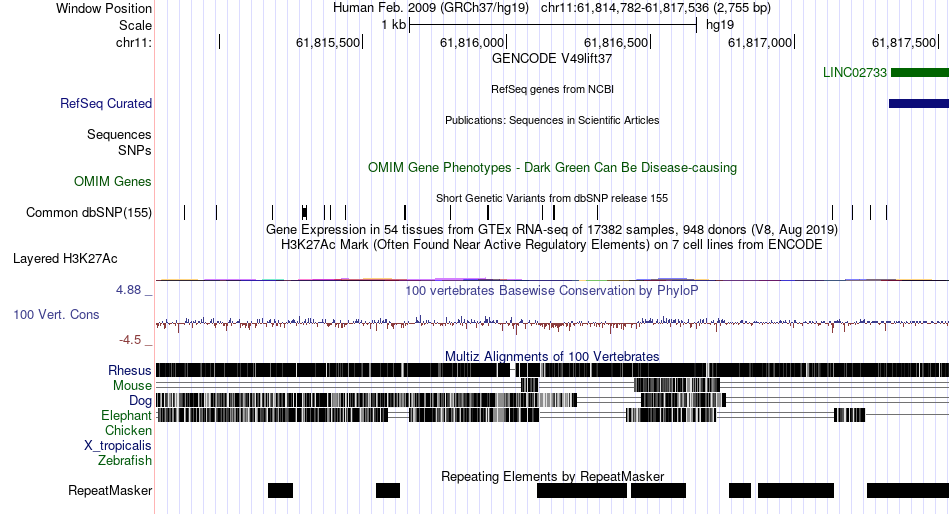
Task: Click the chr11: ruler label
Action: coord(134,42)
